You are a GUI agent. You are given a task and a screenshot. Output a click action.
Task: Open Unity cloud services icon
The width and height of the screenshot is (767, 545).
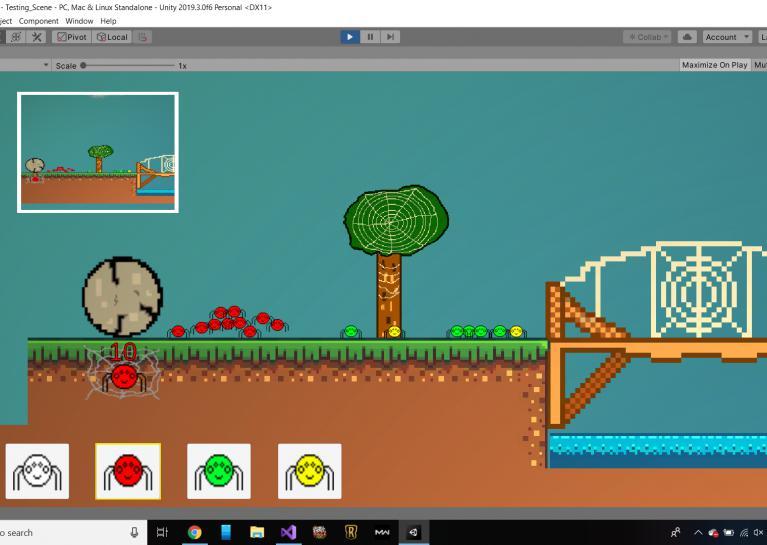[687, 37]
